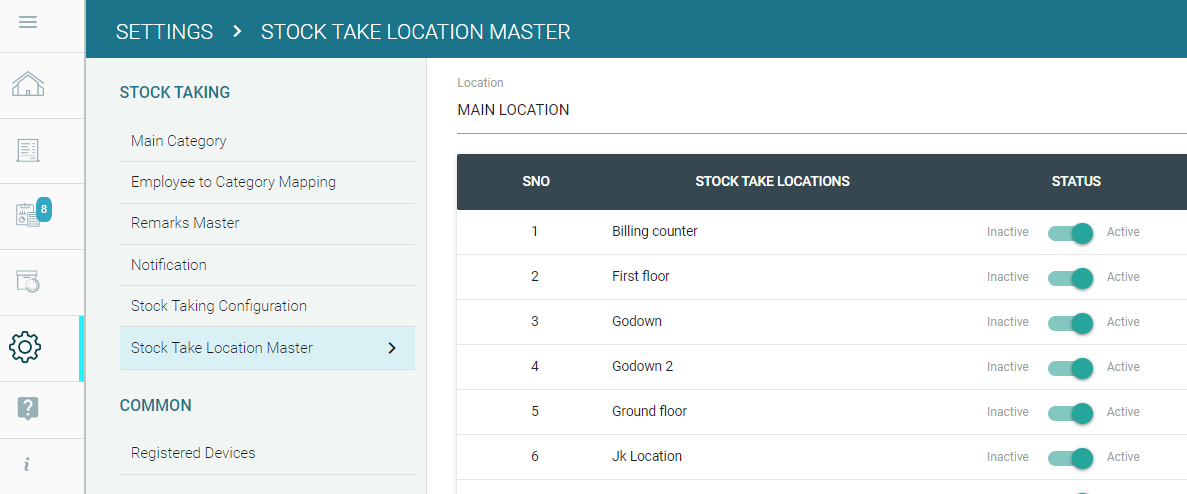Click the SETTINGS breadcrumb link
Viewport: 1187px width, 494px height.
click(164, 32)
